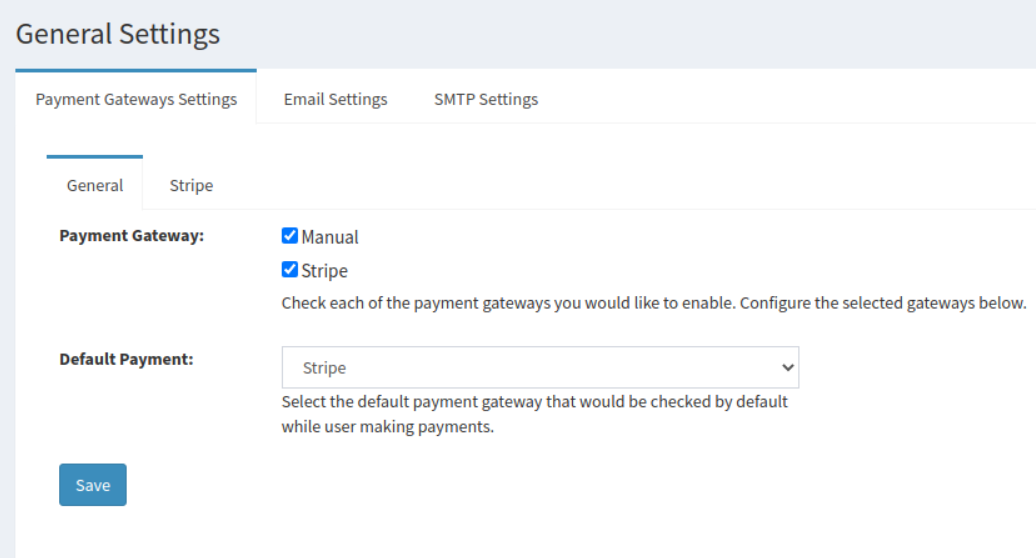Click the chevron arrow in Default Payment select
The height and width of the screenshot is (558, 1036).
pyautogui.click(x=787, y=368)
